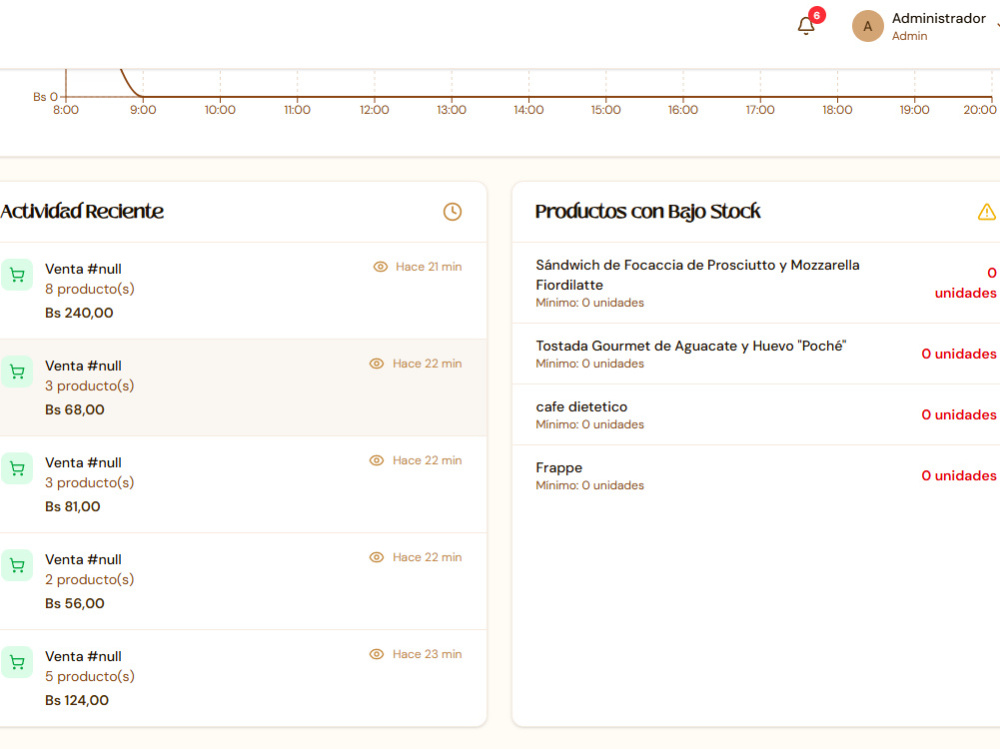
Task: Click the '0 unidades' value for cafe dietetico
Action: (959, 415)
